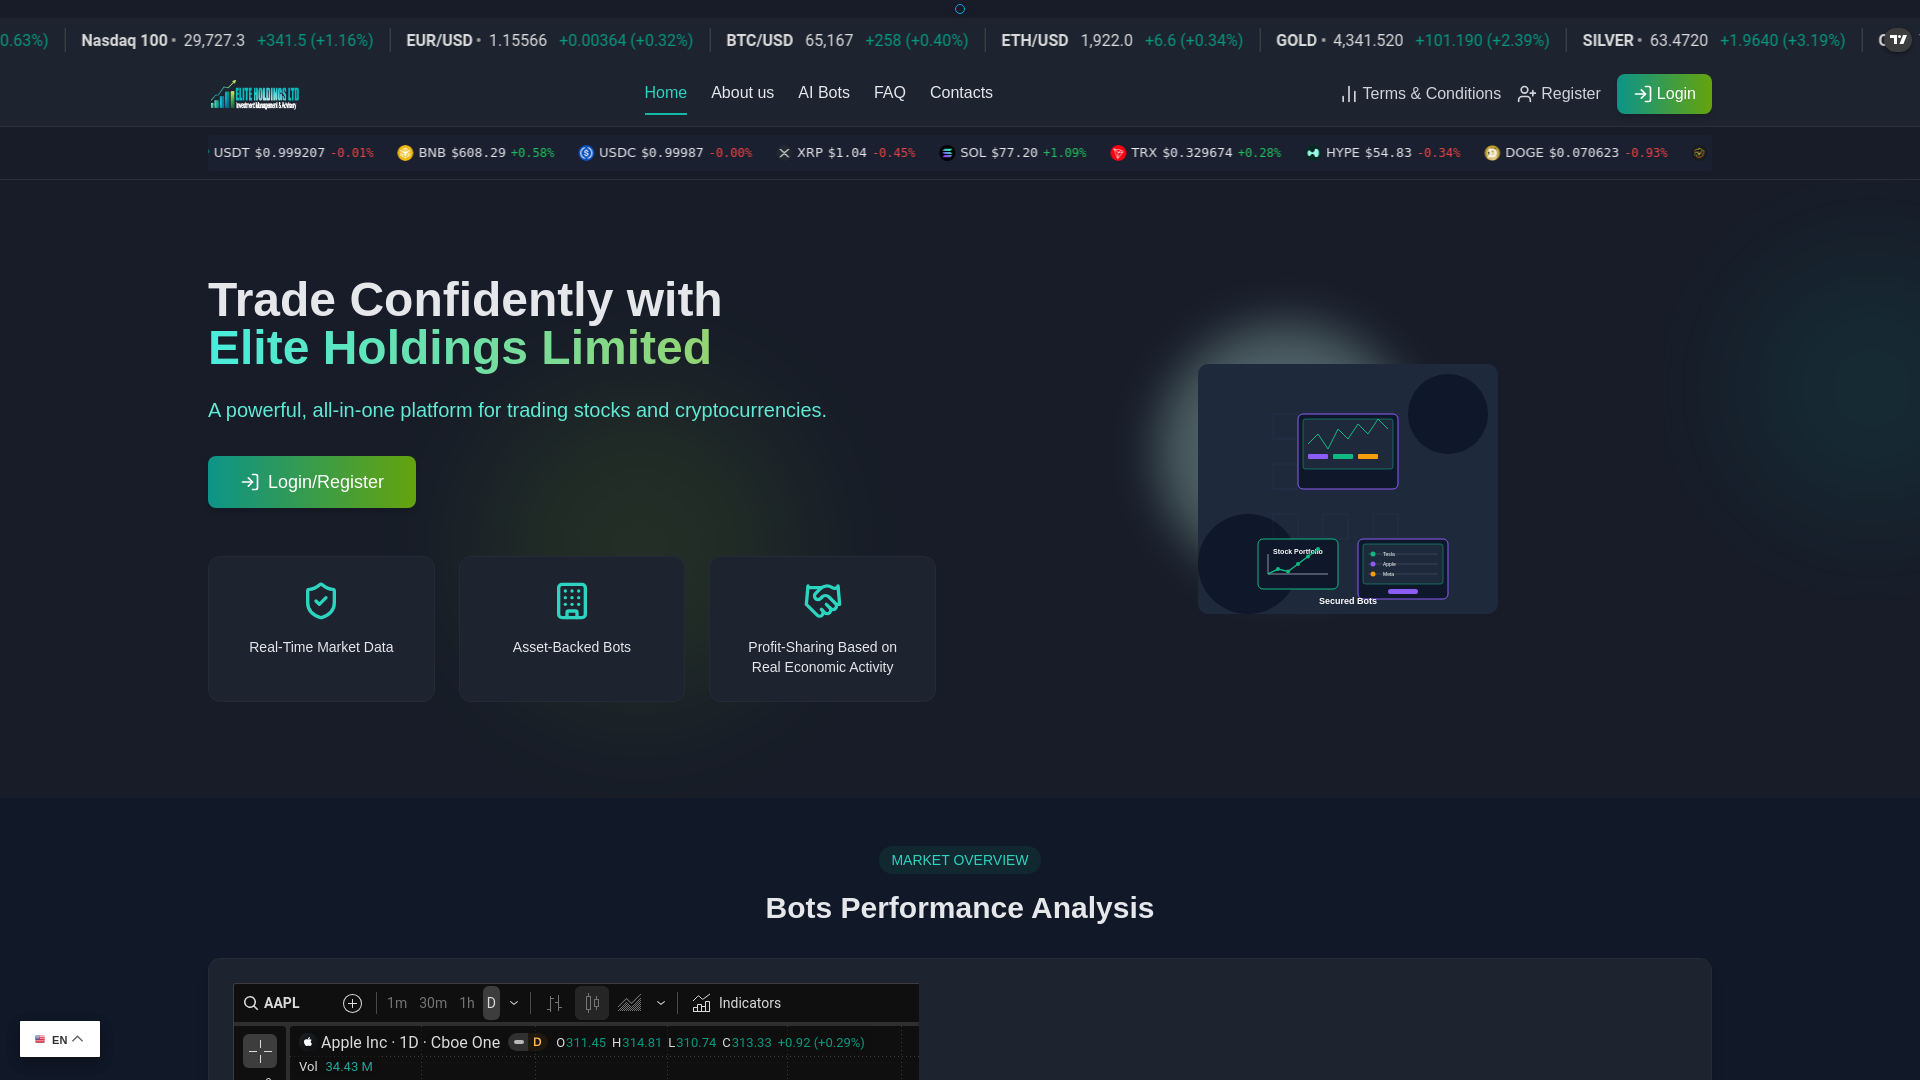Image resolution: width=1920 pixels, height=1080 pixels.
Task: Click the US flag language icon
Action: coord(40,1039)
